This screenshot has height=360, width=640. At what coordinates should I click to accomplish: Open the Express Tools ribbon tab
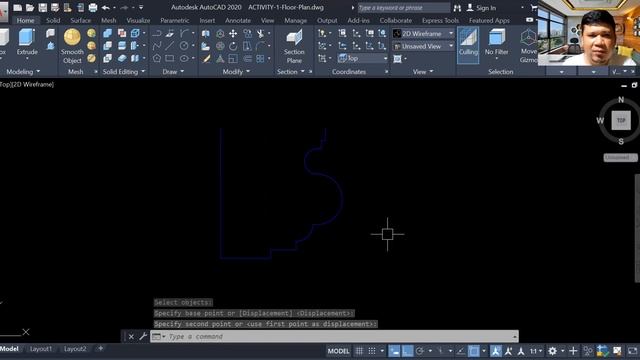440,20
